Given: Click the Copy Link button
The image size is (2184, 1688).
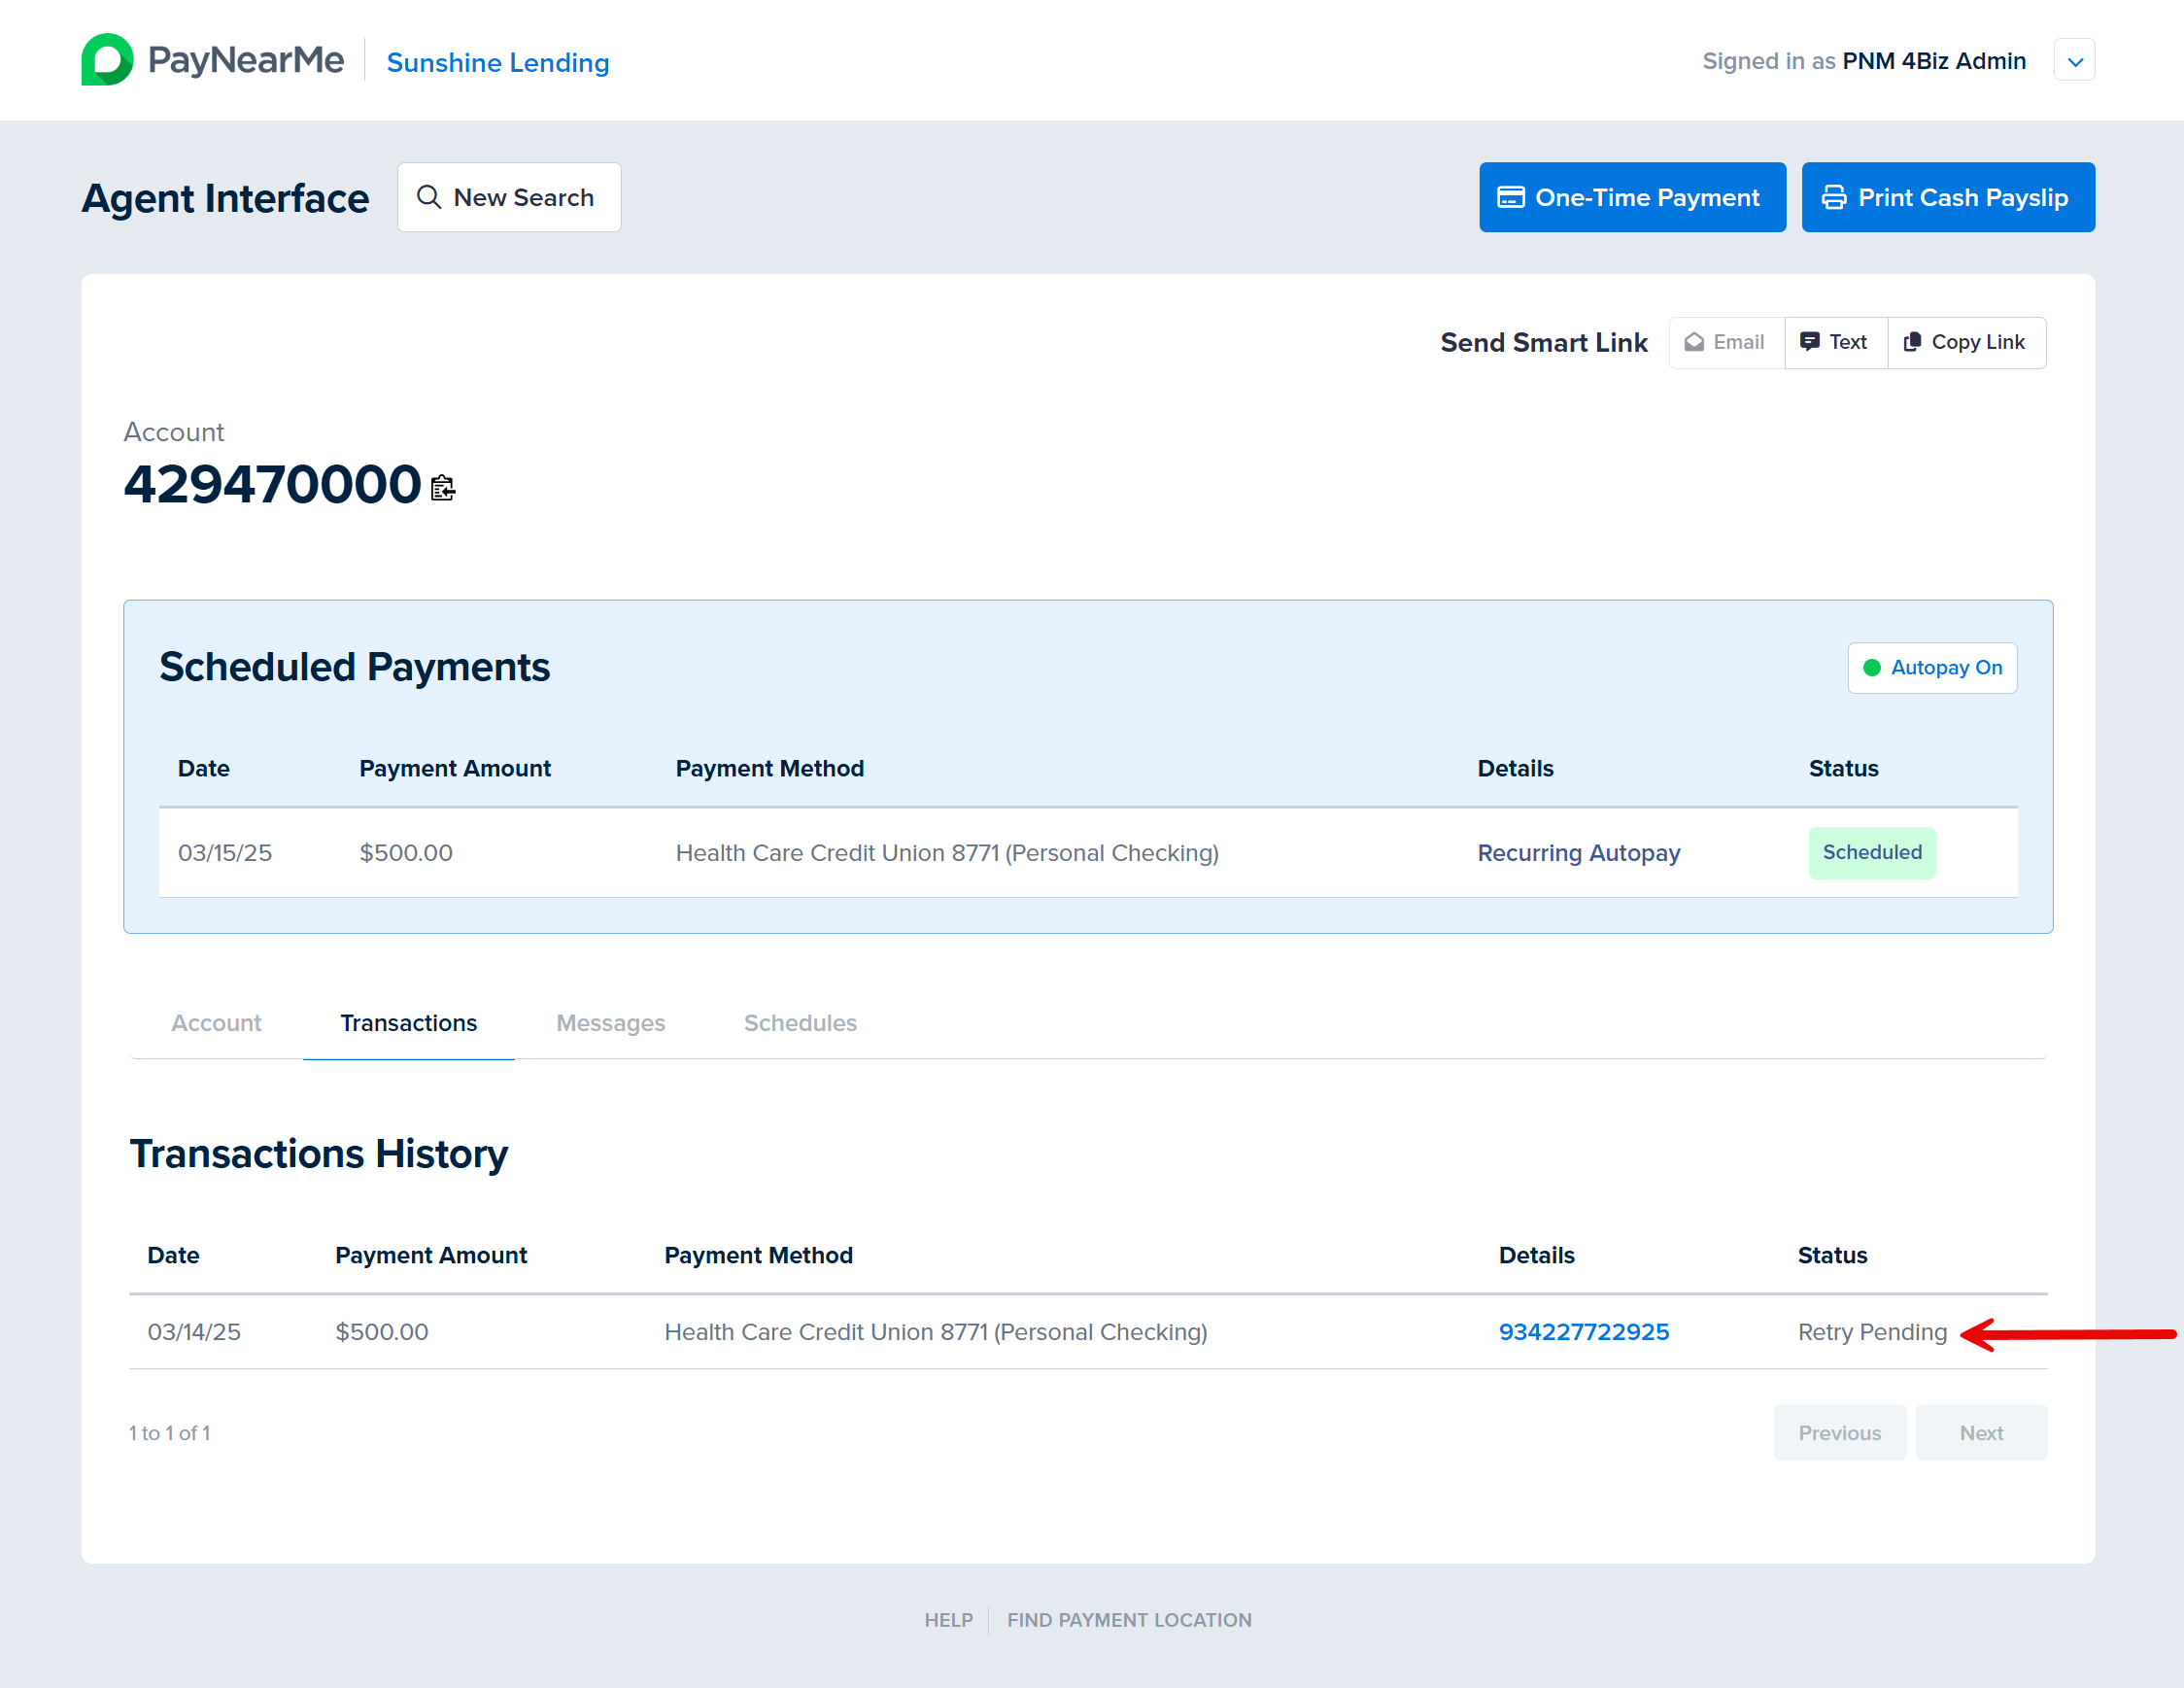Looking at the screenshot, I should pyautogui.click(x=1965, y=343).
